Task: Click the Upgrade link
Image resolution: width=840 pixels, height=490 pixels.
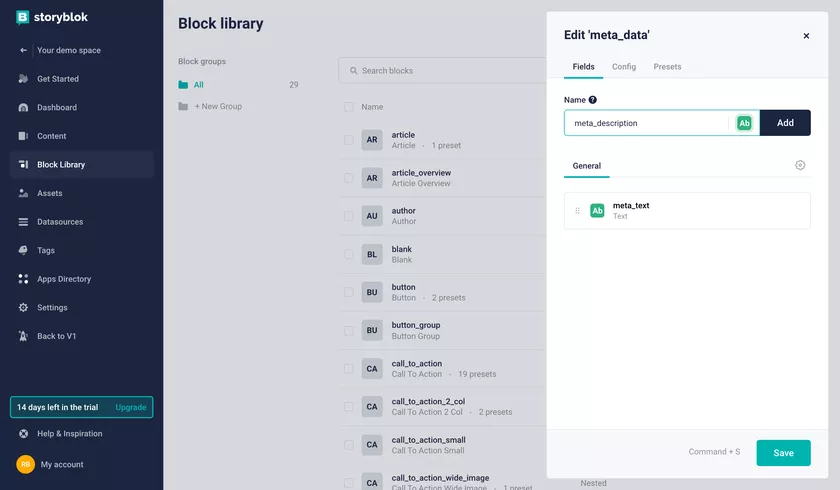Action: point(131,408)
